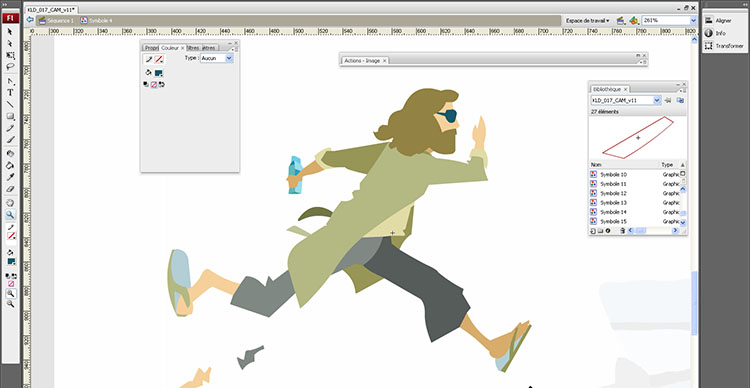The image size is (750, 388).
Task: Open fill color swatch in toolbox
Action: click(x=11, y=262)
